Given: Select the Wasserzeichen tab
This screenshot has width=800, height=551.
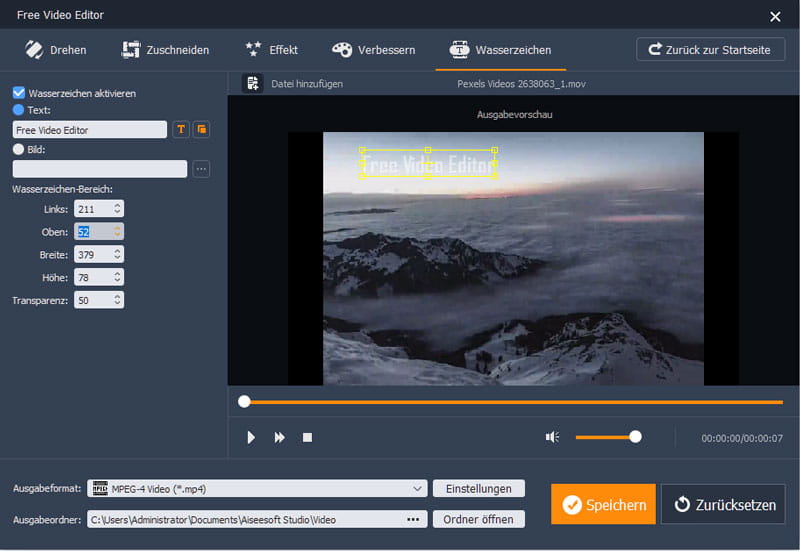Looking at the screenshot, I should 500,50.
